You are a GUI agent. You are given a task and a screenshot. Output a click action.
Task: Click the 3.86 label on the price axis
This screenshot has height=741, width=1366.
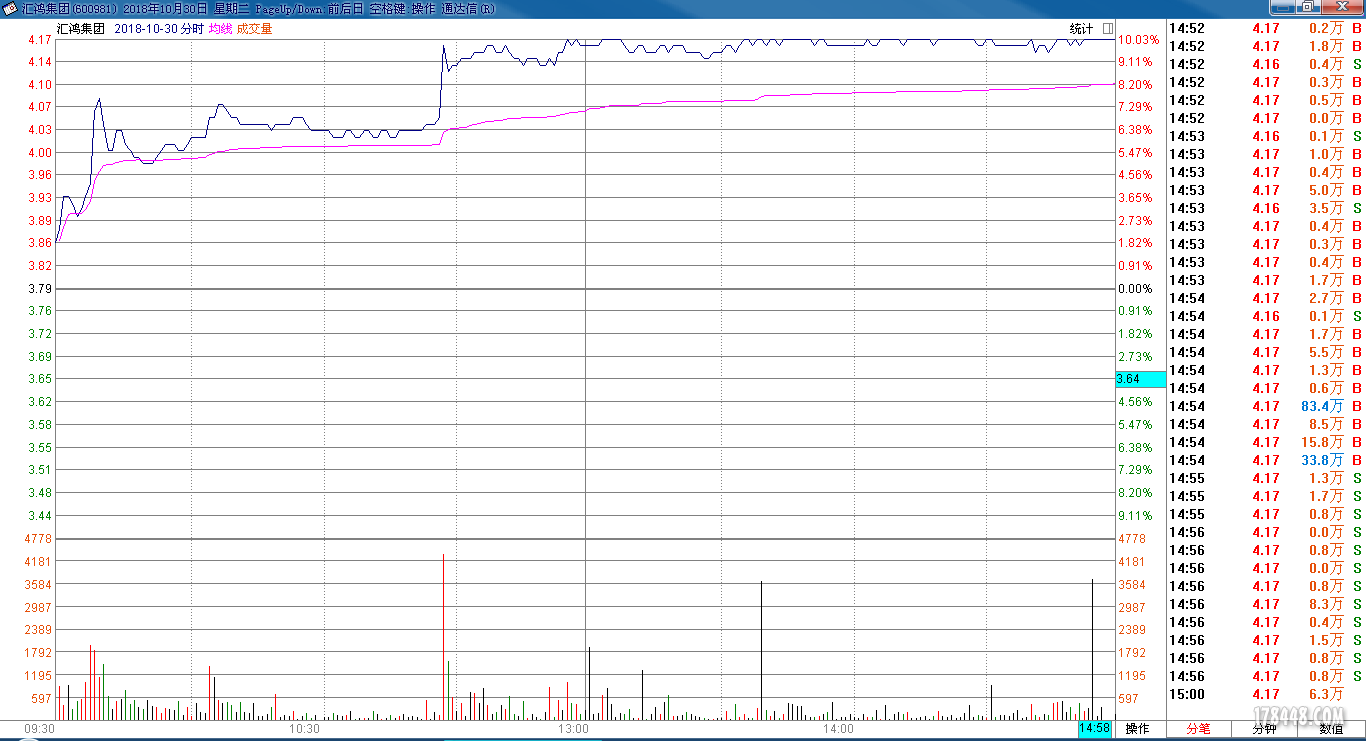click(x=40, y=243)
